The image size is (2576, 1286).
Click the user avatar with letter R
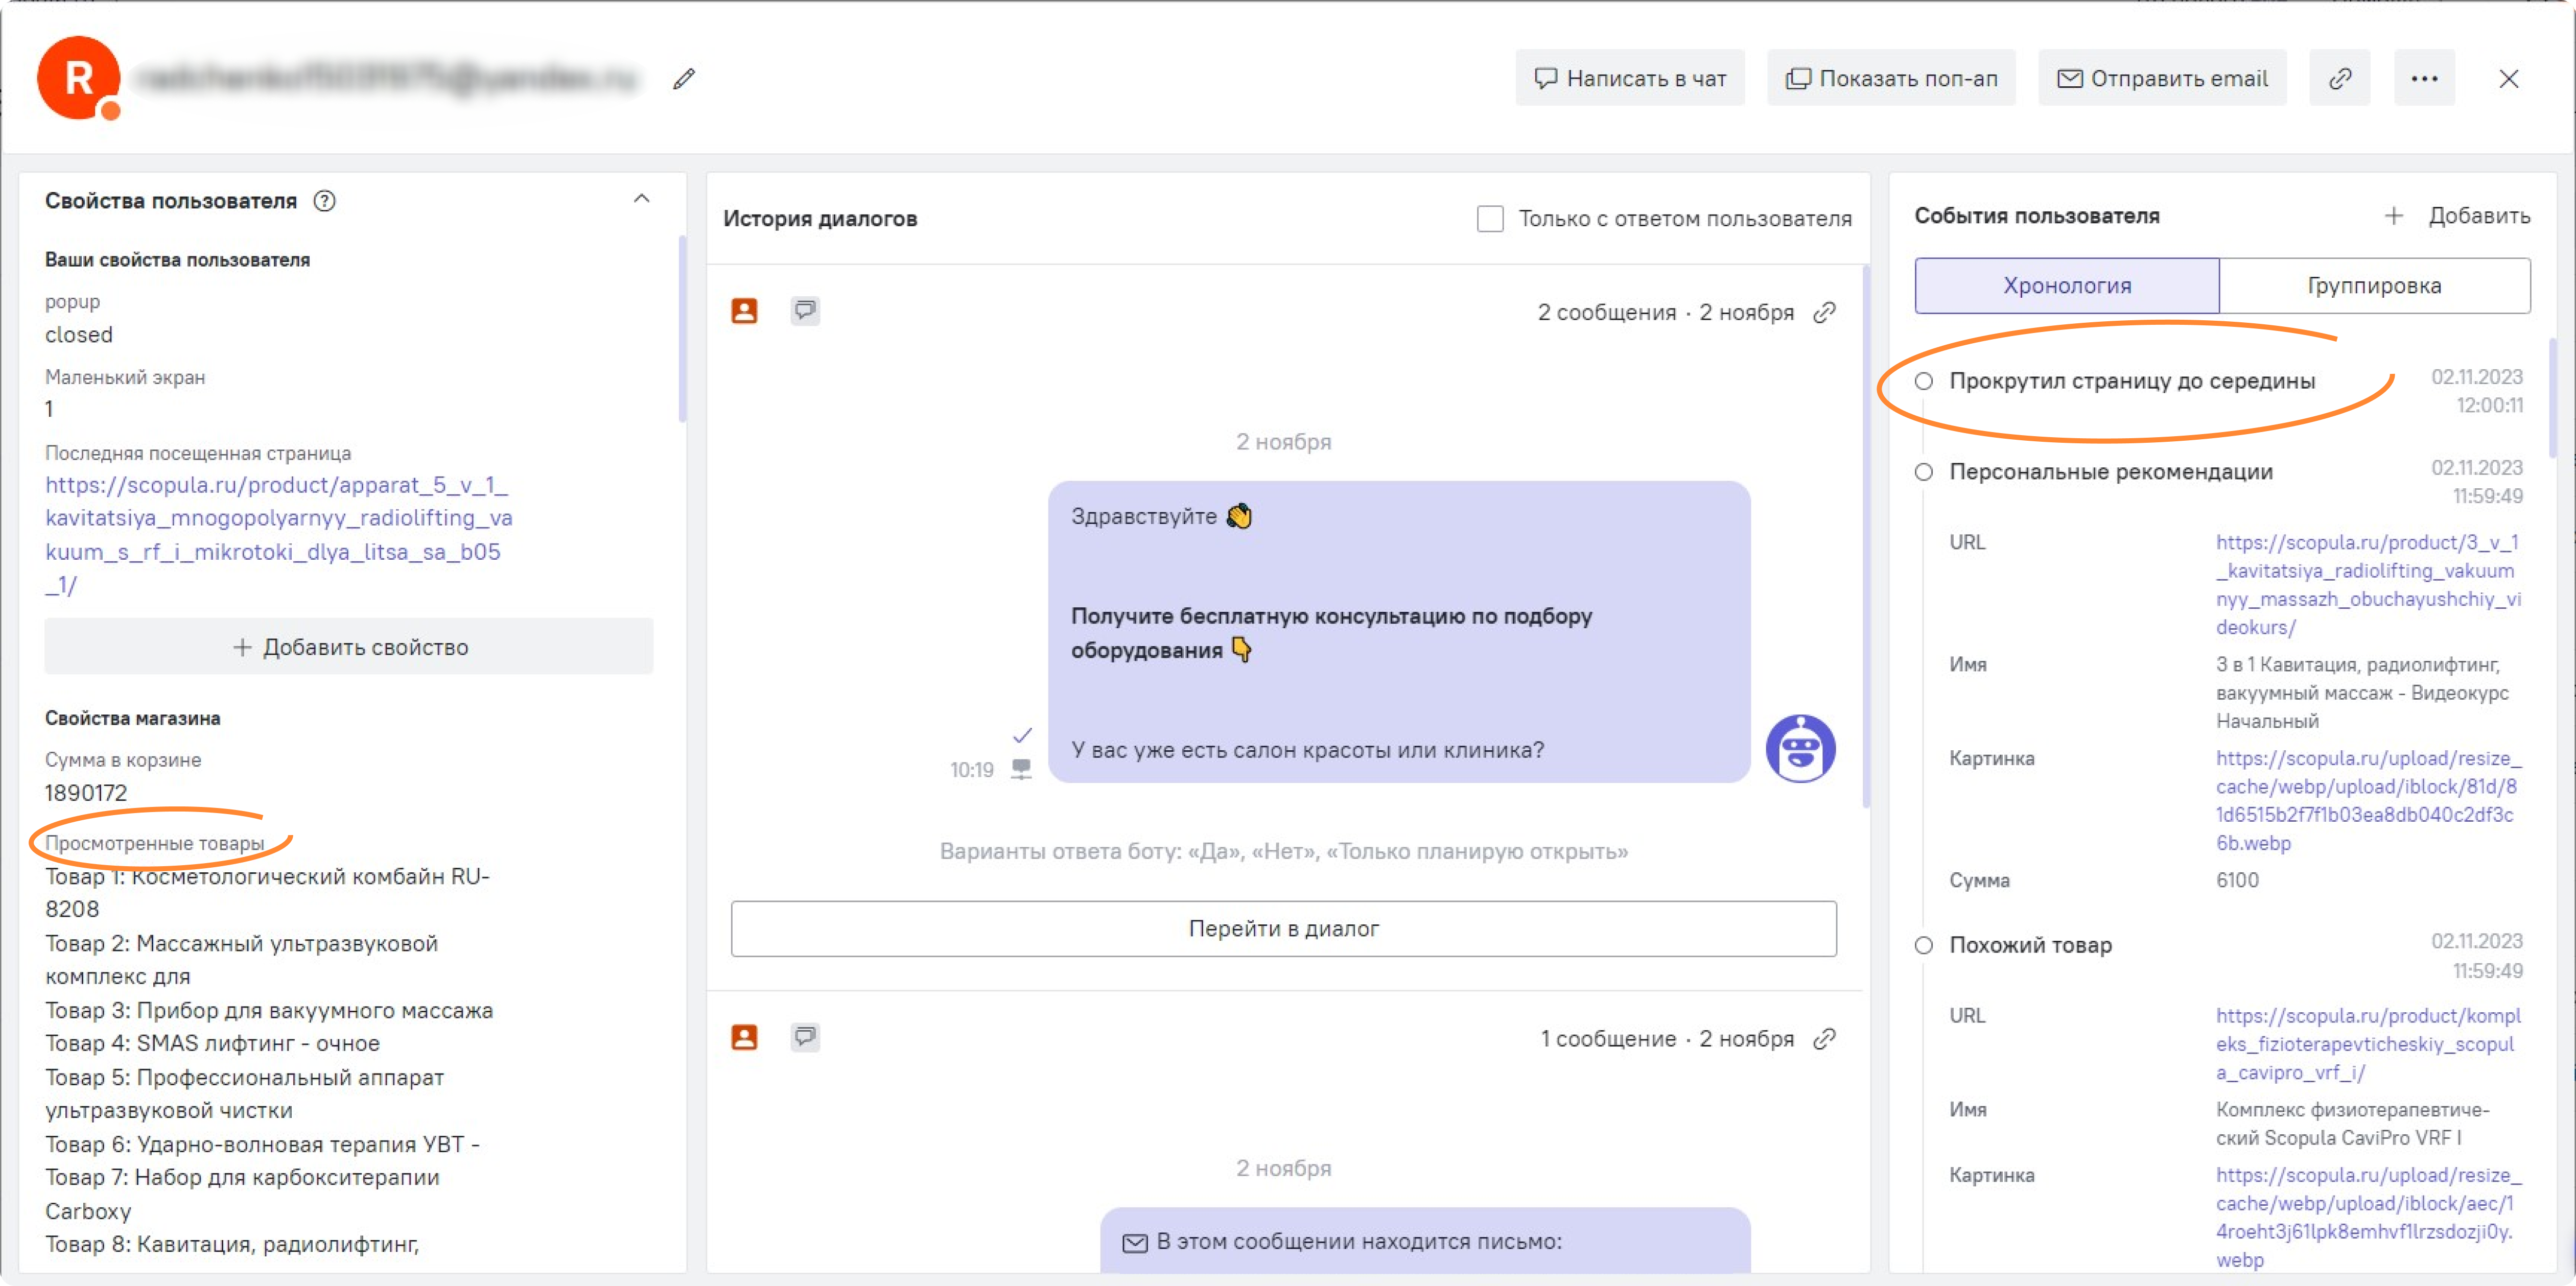78,78
